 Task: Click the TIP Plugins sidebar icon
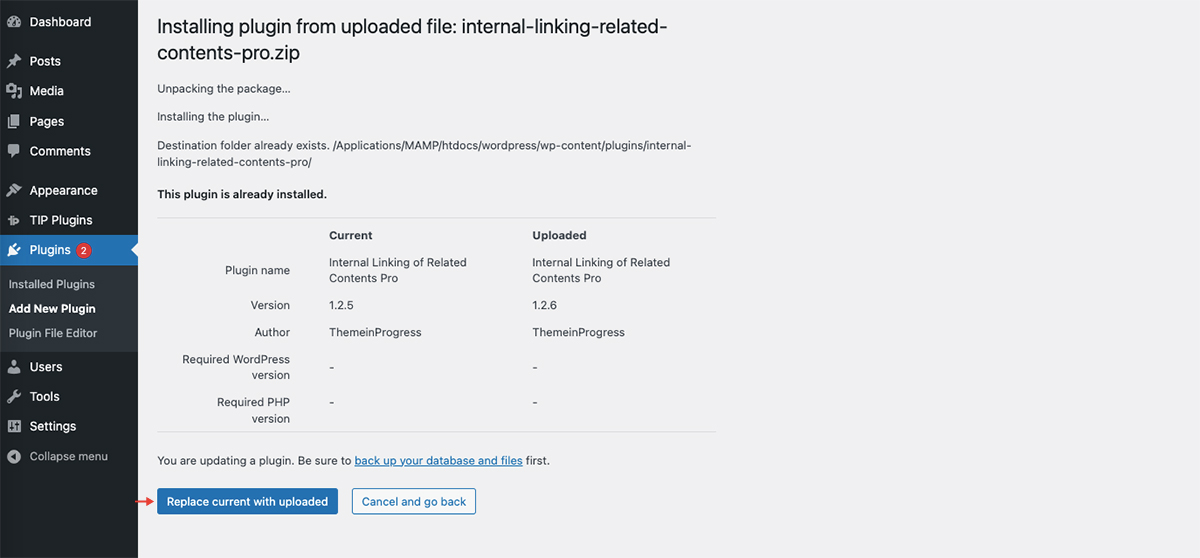pos(14,220)
